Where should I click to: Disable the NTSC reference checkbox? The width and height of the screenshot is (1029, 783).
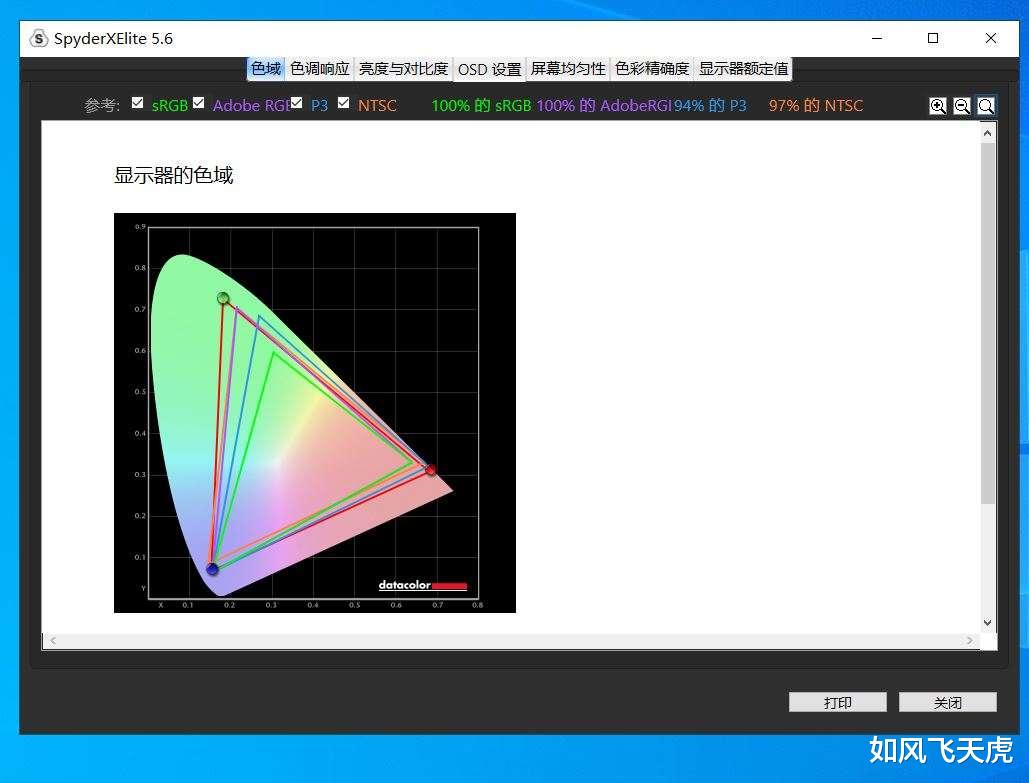343,101
